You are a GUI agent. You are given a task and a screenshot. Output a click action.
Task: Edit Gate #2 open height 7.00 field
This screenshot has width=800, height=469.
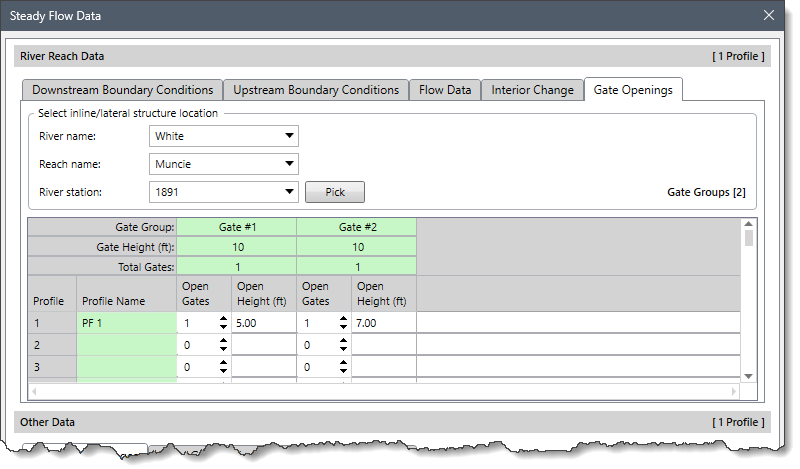pos(383,324)
